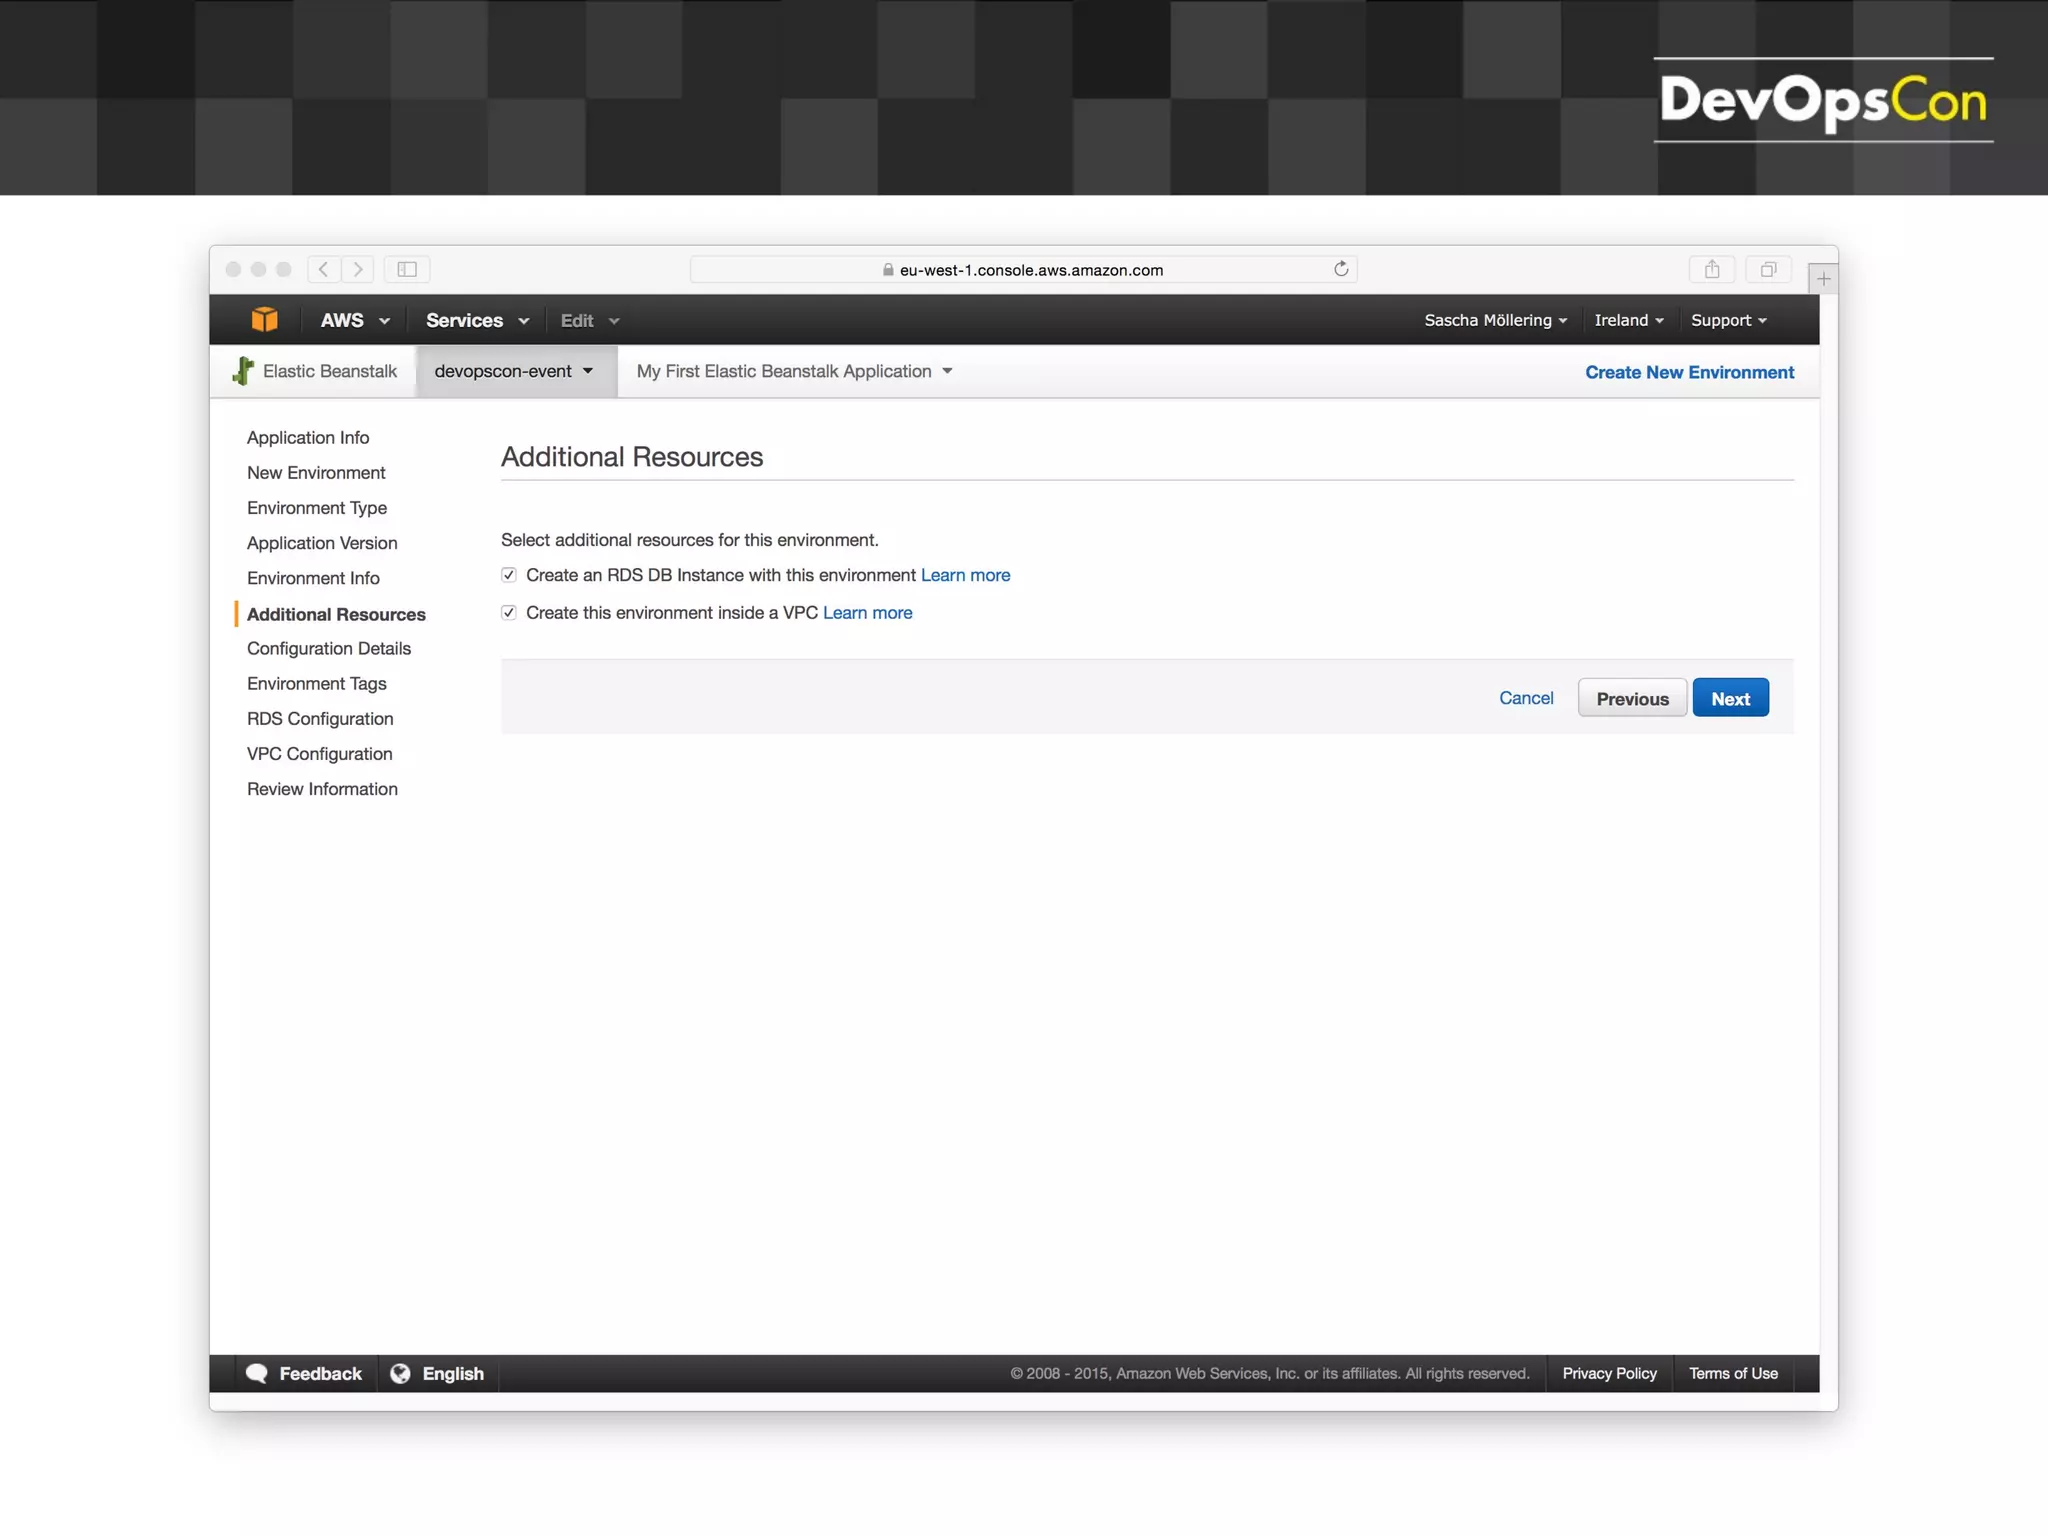Click the Elastic Beanstalk plant icon
Screen dimensions: 2048x1536
pyautogui.click(x=243, y=371)
